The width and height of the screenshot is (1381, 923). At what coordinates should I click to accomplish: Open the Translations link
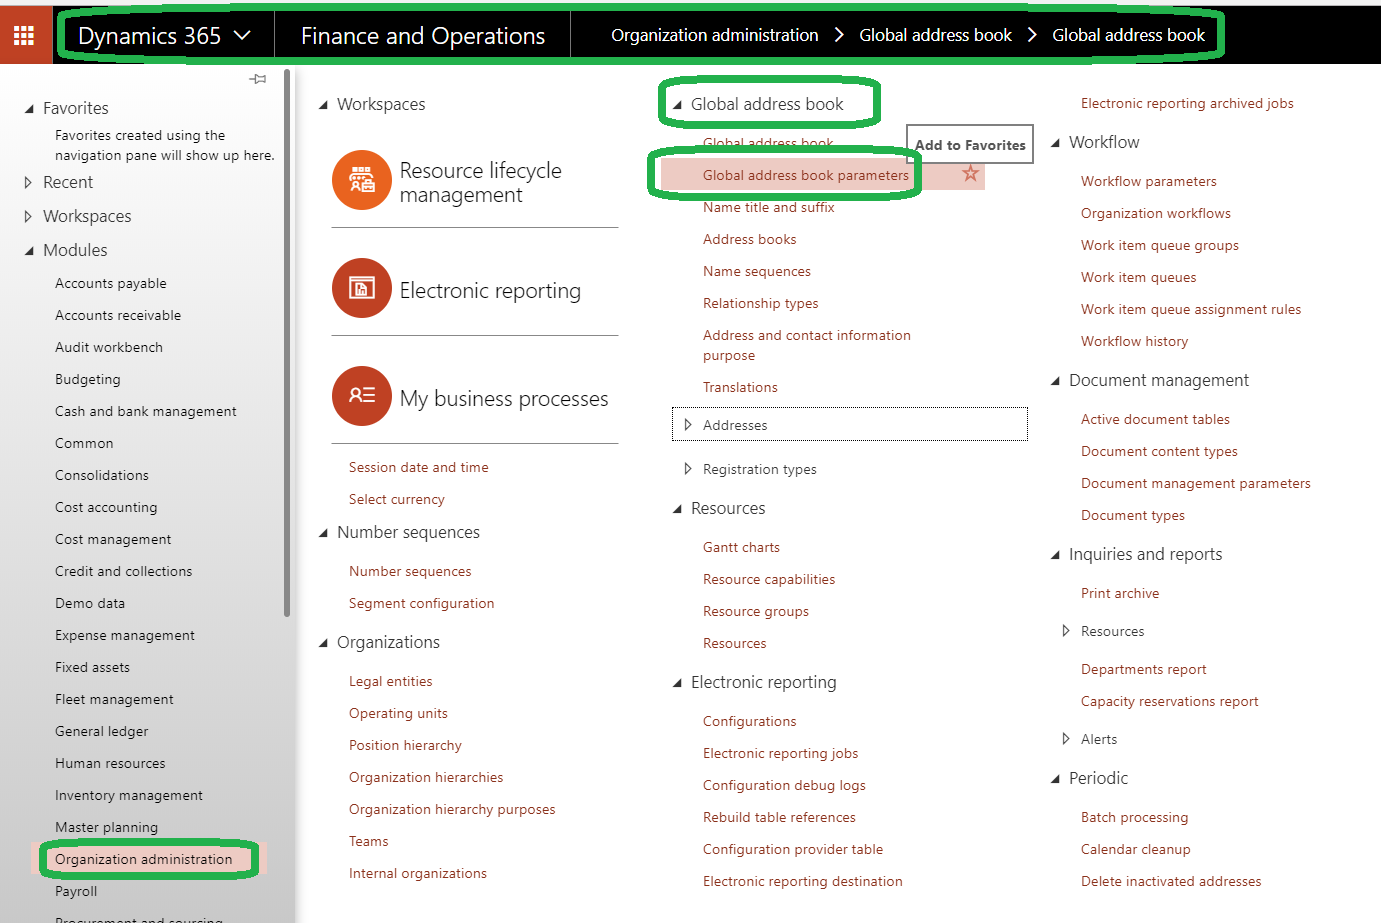click(740, 387)
